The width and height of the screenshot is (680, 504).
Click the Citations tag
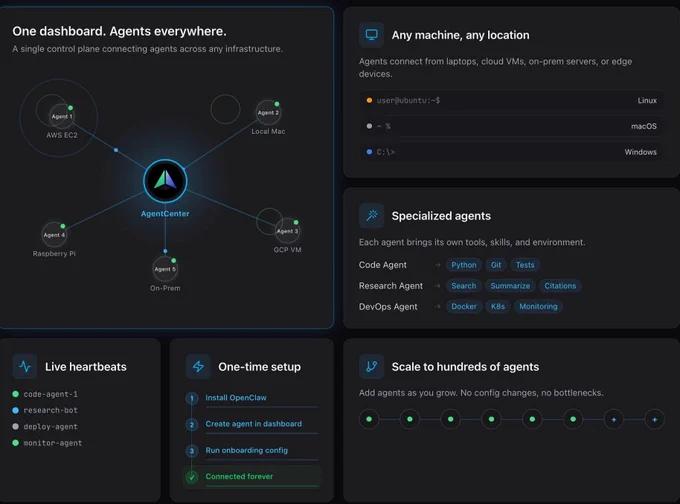560,286
